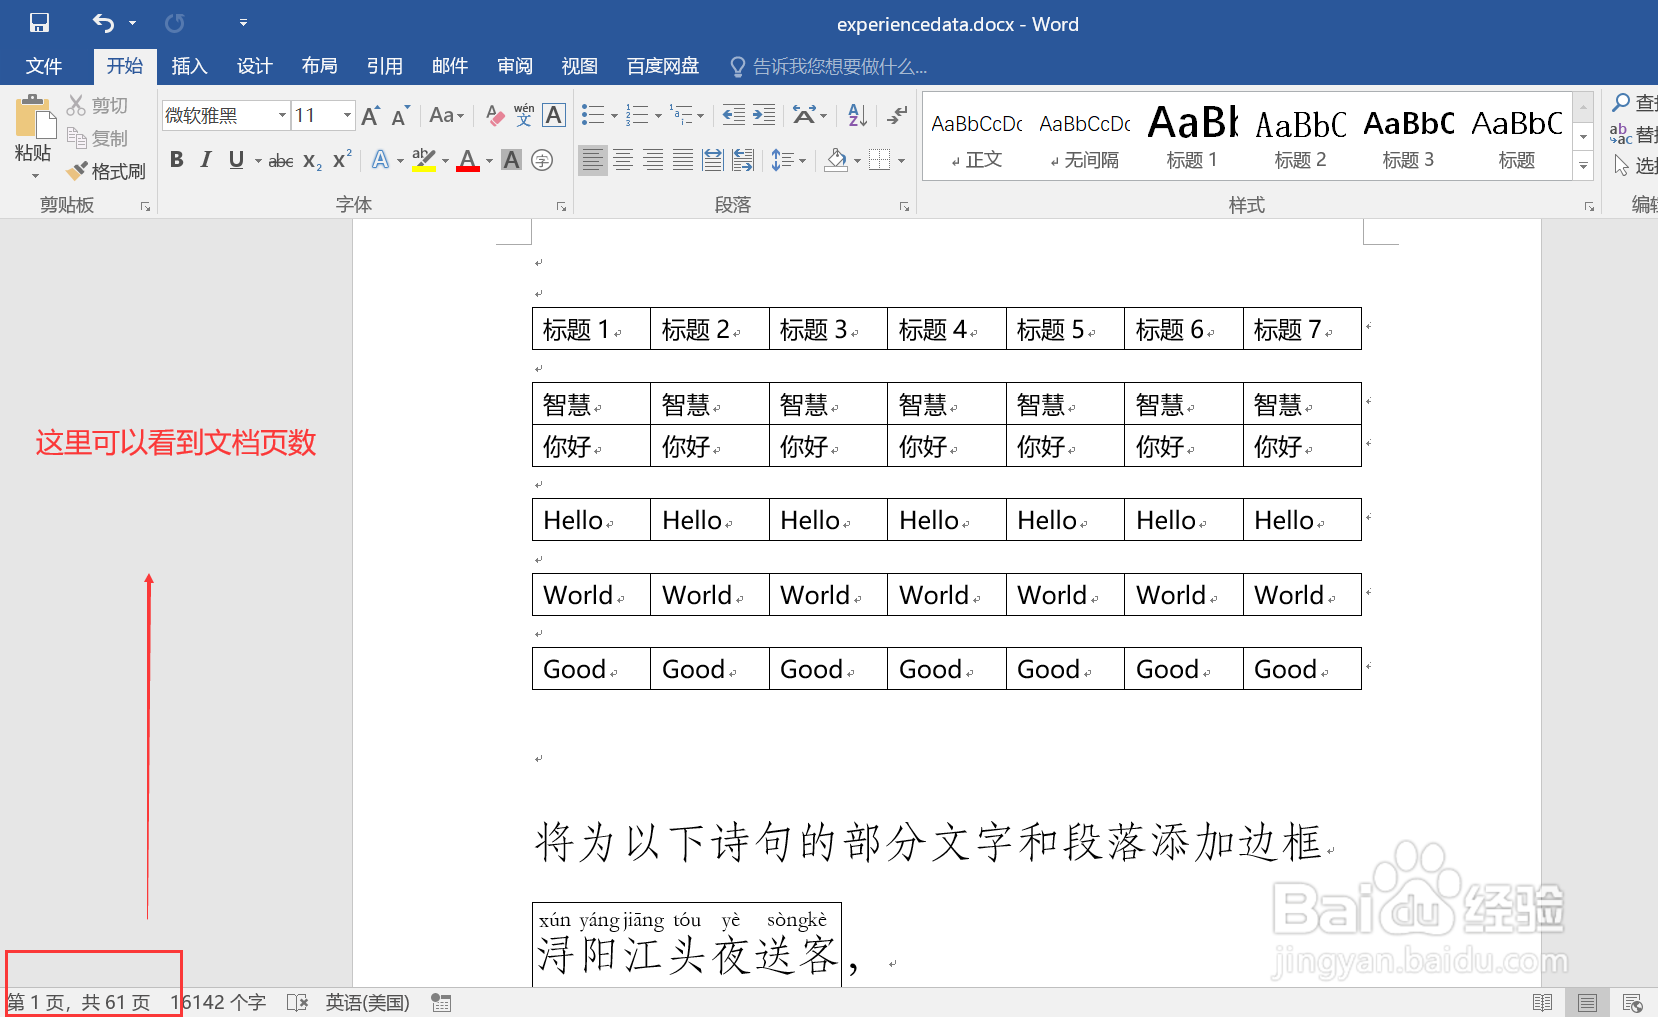The width and height of the screenshot is (1658, 1017).
Task: Apply the 标题 1 style
Action: tap(1191, 135)
